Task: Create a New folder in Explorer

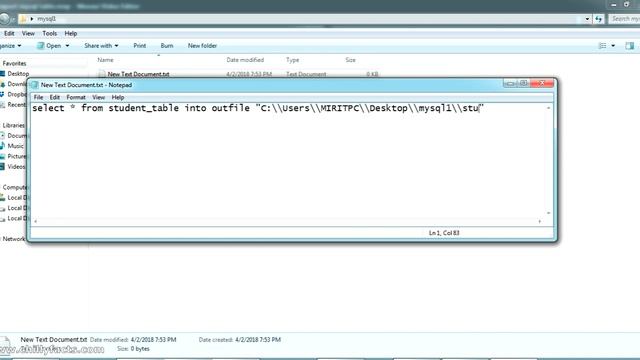Action: coord(202,46)
